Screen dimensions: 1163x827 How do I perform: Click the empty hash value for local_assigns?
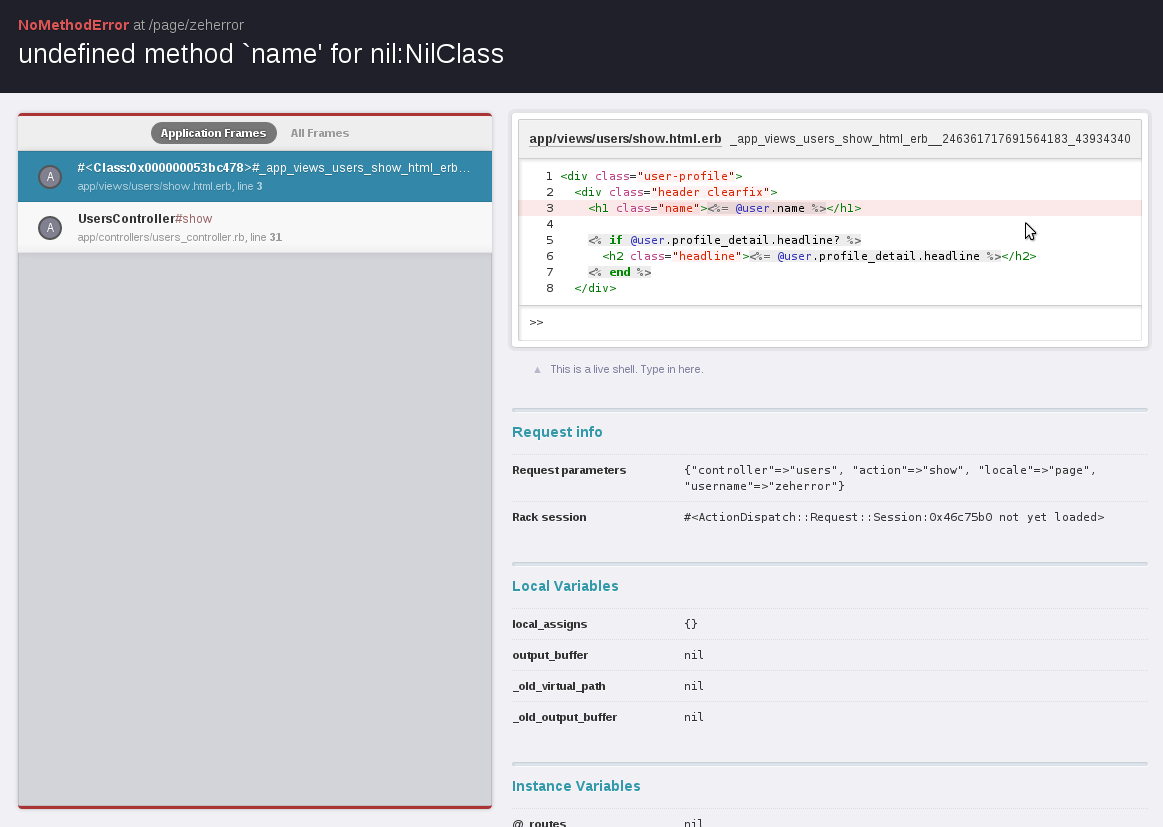click(691, 625)
